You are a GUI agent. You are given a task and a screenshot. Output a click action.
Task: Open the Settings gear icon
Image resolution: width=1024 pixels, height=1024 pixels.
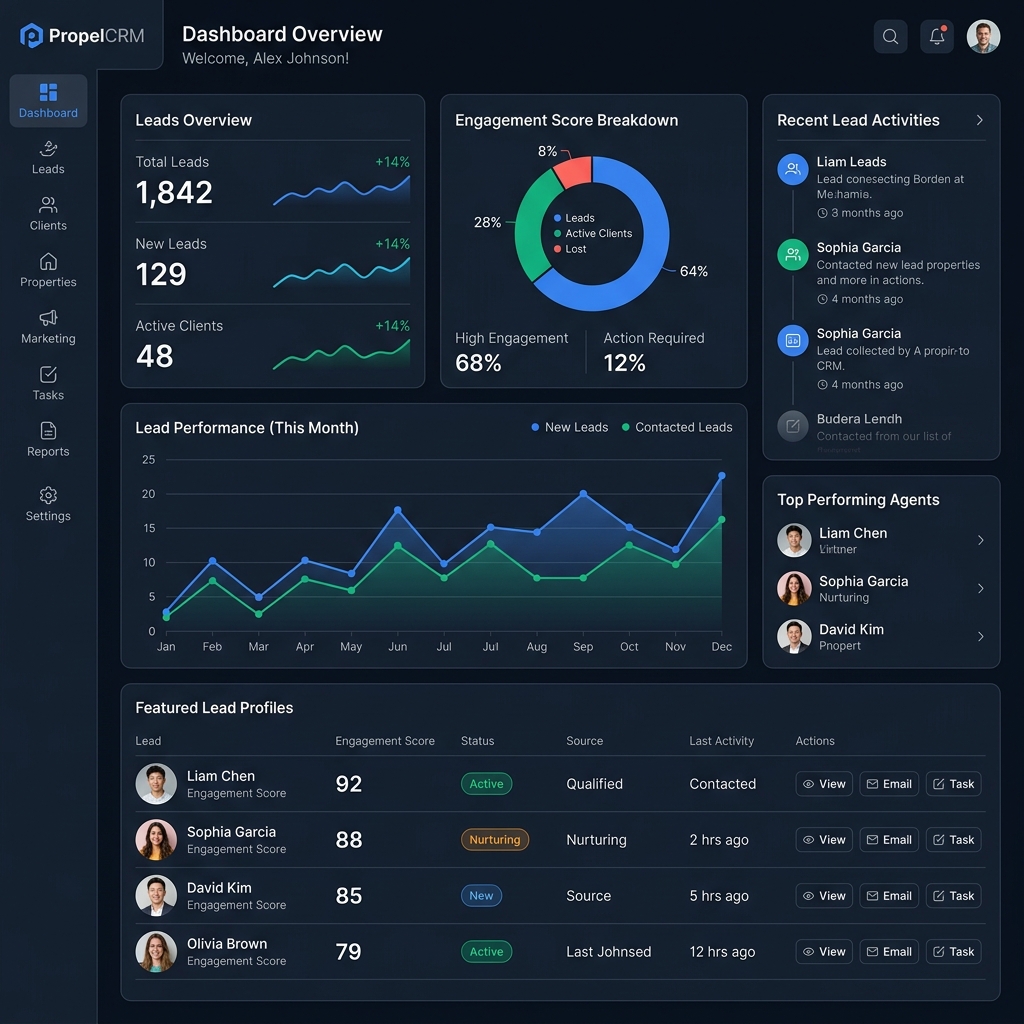[x=48, y=496]
